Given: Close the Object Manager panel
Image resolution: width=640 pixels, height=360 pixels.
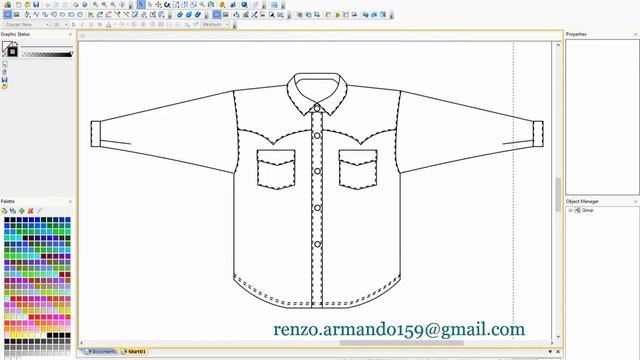Looking at the screenshot, I should click(636, 202).
